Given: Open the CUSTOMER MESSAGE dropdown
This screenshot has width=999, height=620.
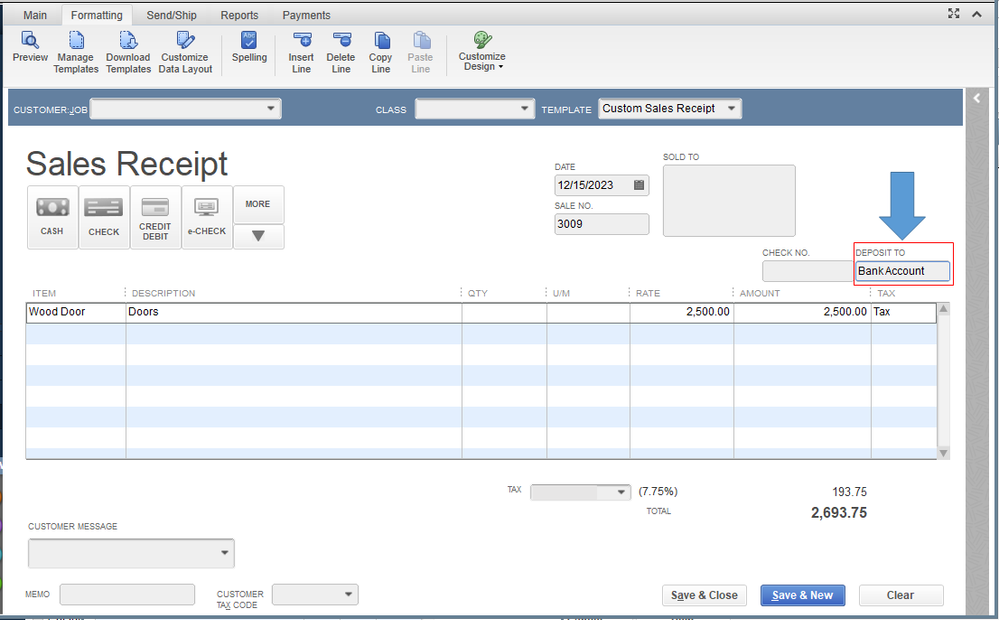Looking at the screenshot, I should click(224, 552).
